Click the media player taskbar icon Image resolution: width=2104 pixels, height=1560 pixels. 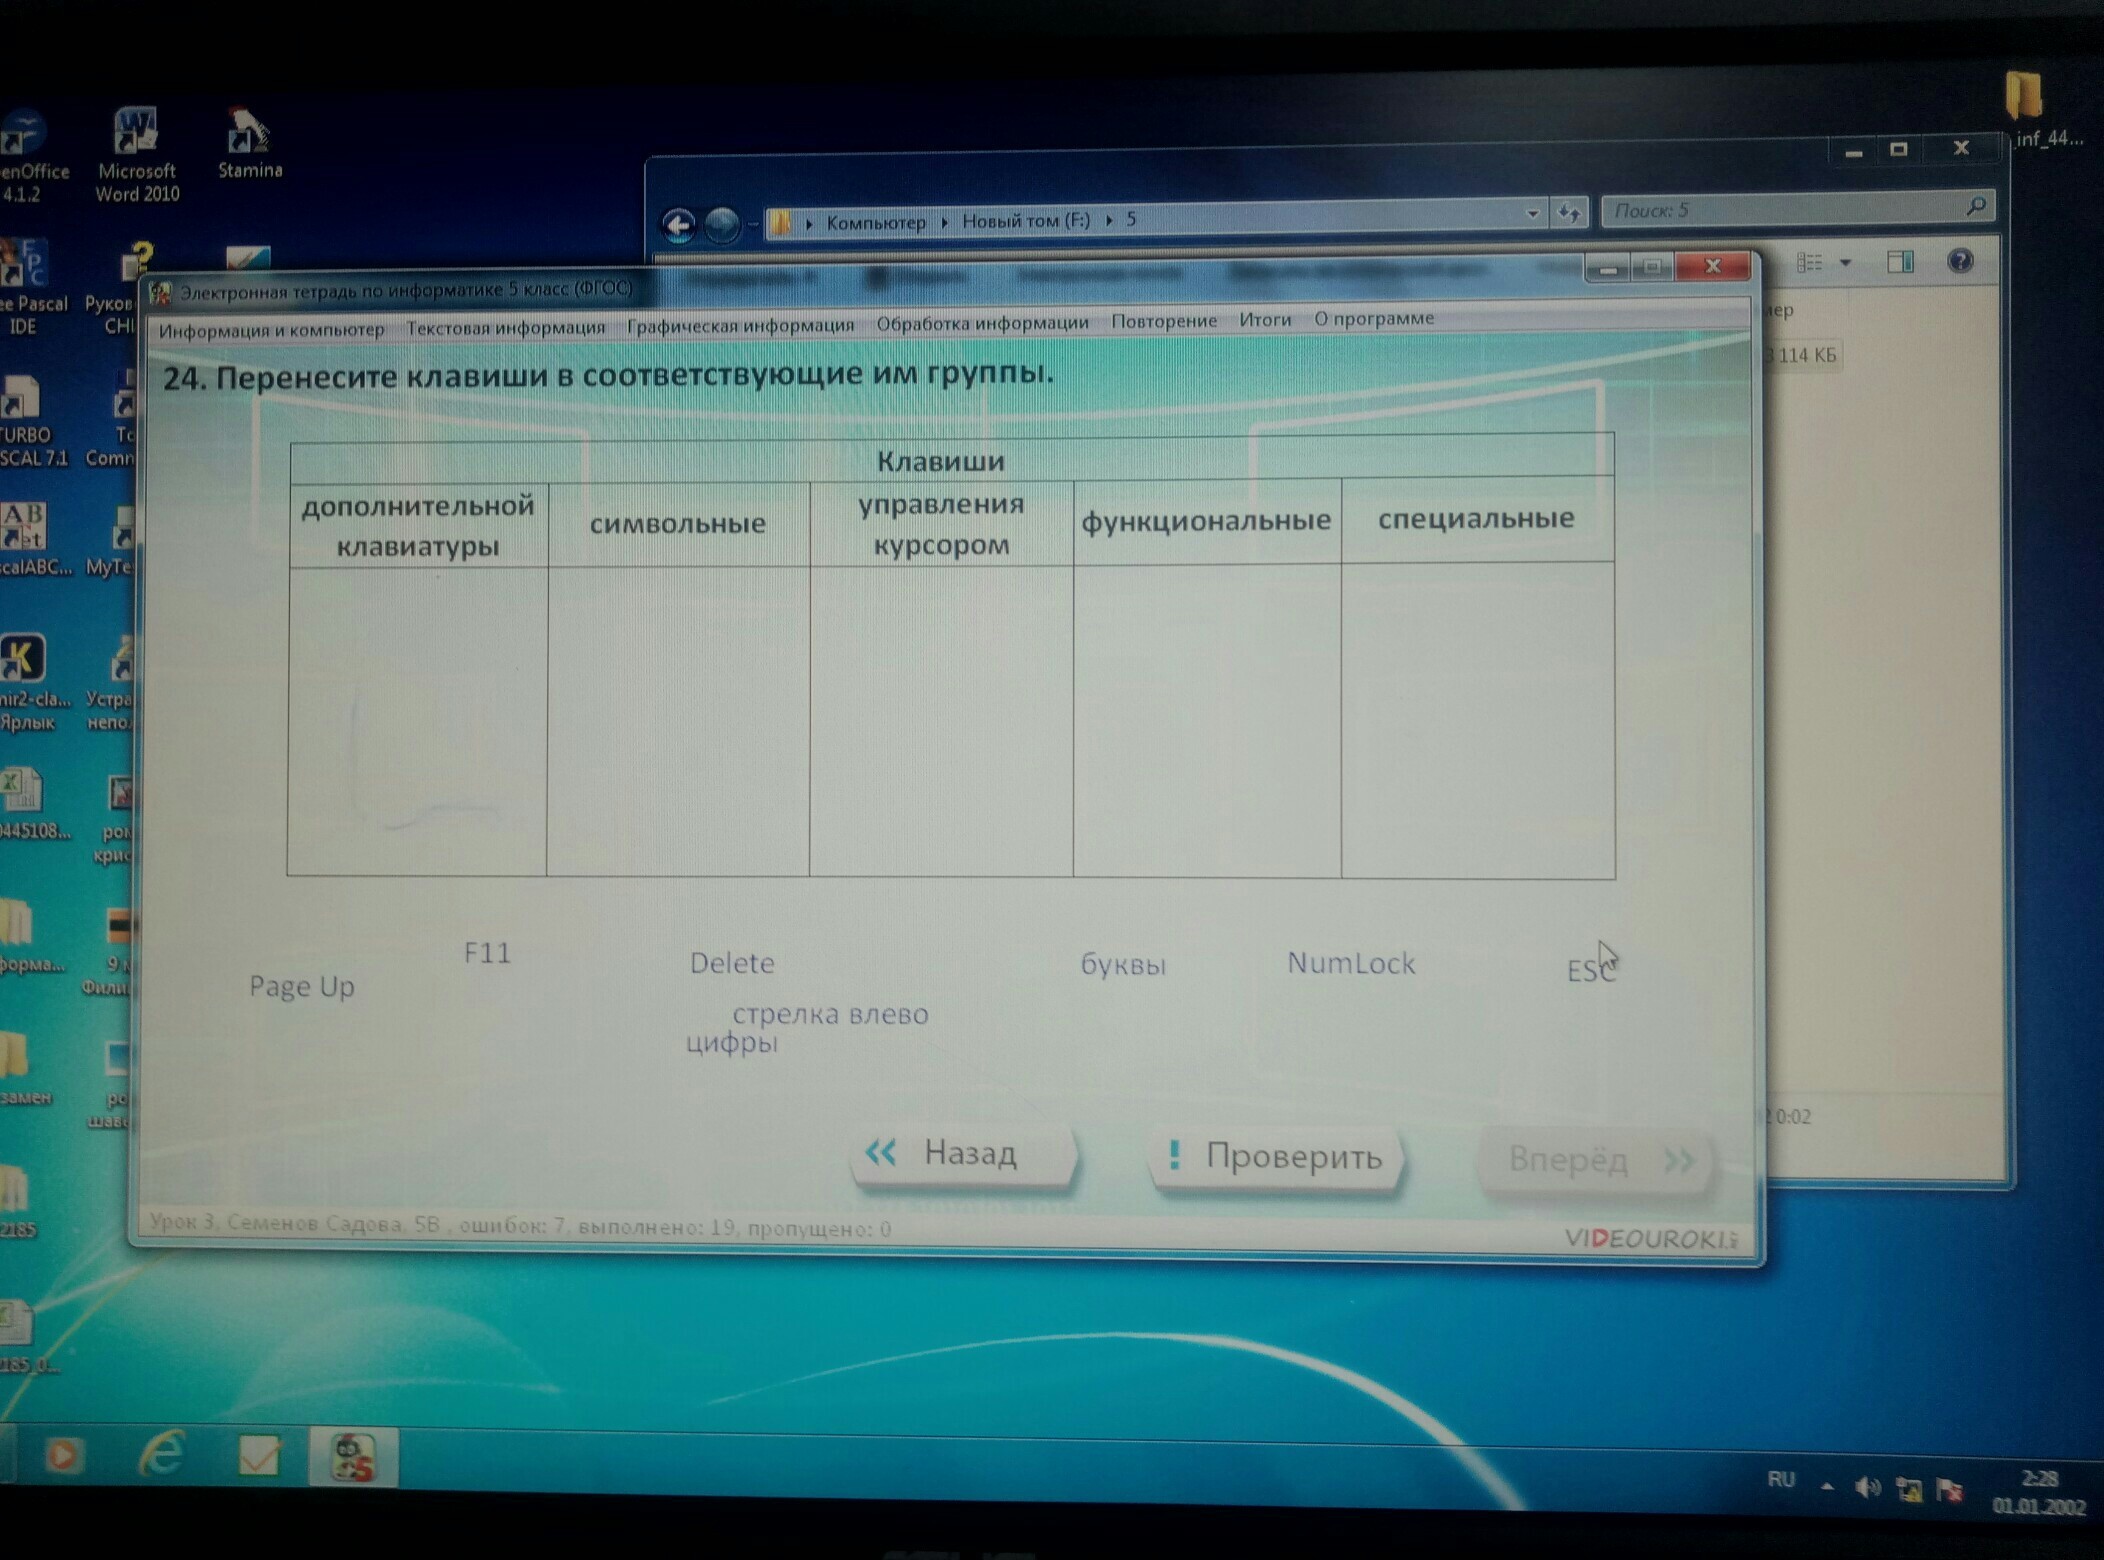(x=62, y=1455)
